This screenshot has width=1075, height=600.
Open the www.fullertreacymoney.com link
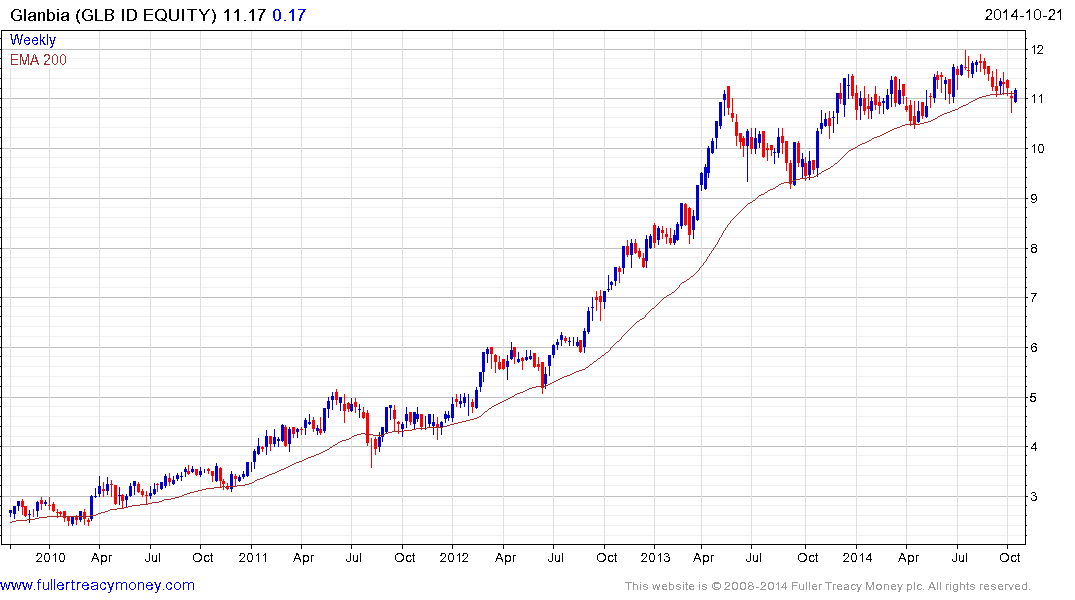click(x=97, y=586)
